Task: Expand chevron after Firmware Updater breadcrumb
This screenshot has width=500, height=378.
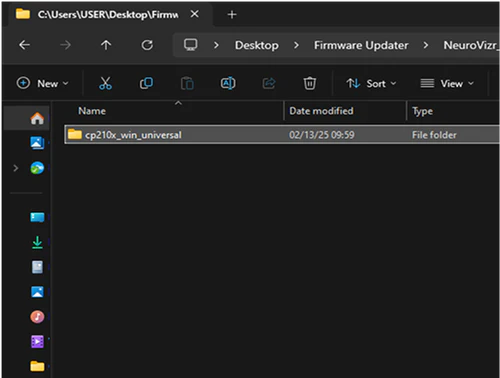Action: [426, 45]
